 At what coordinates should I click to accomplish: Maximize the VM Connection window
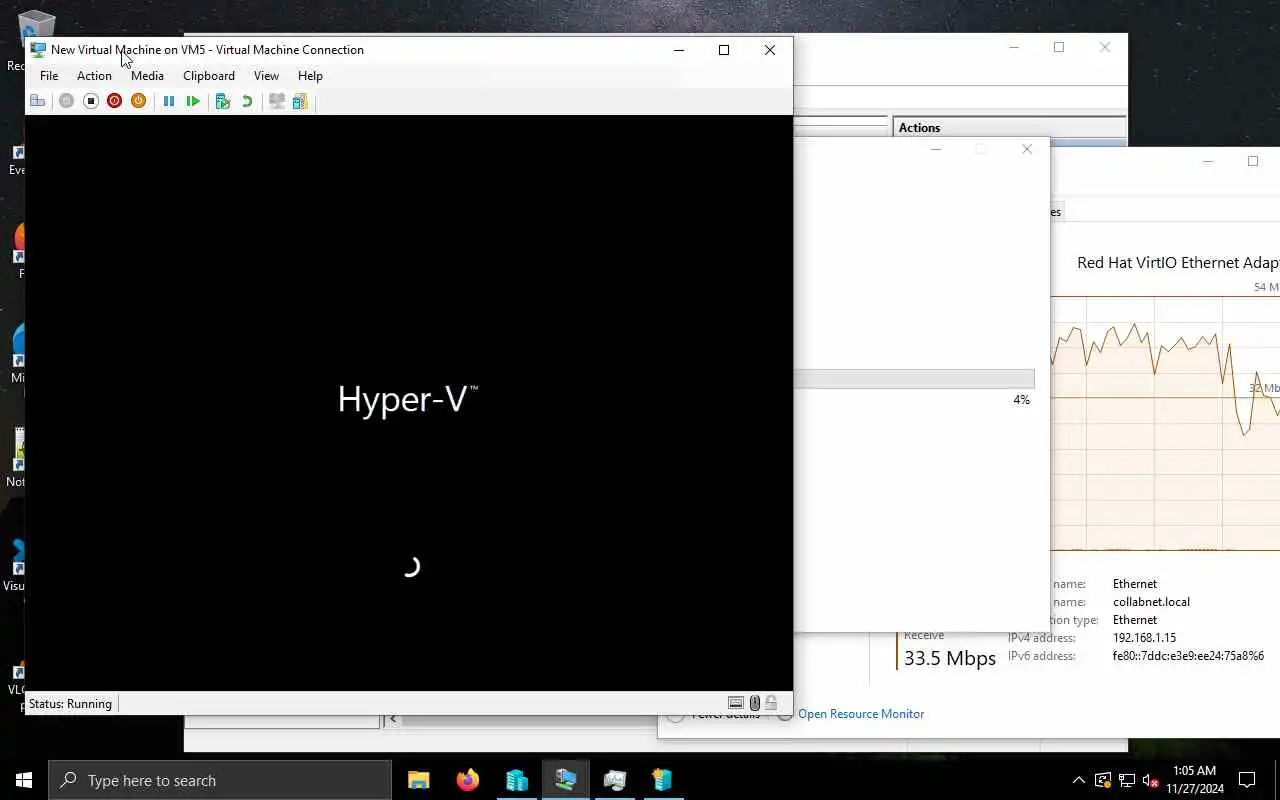tap(724, 50)
